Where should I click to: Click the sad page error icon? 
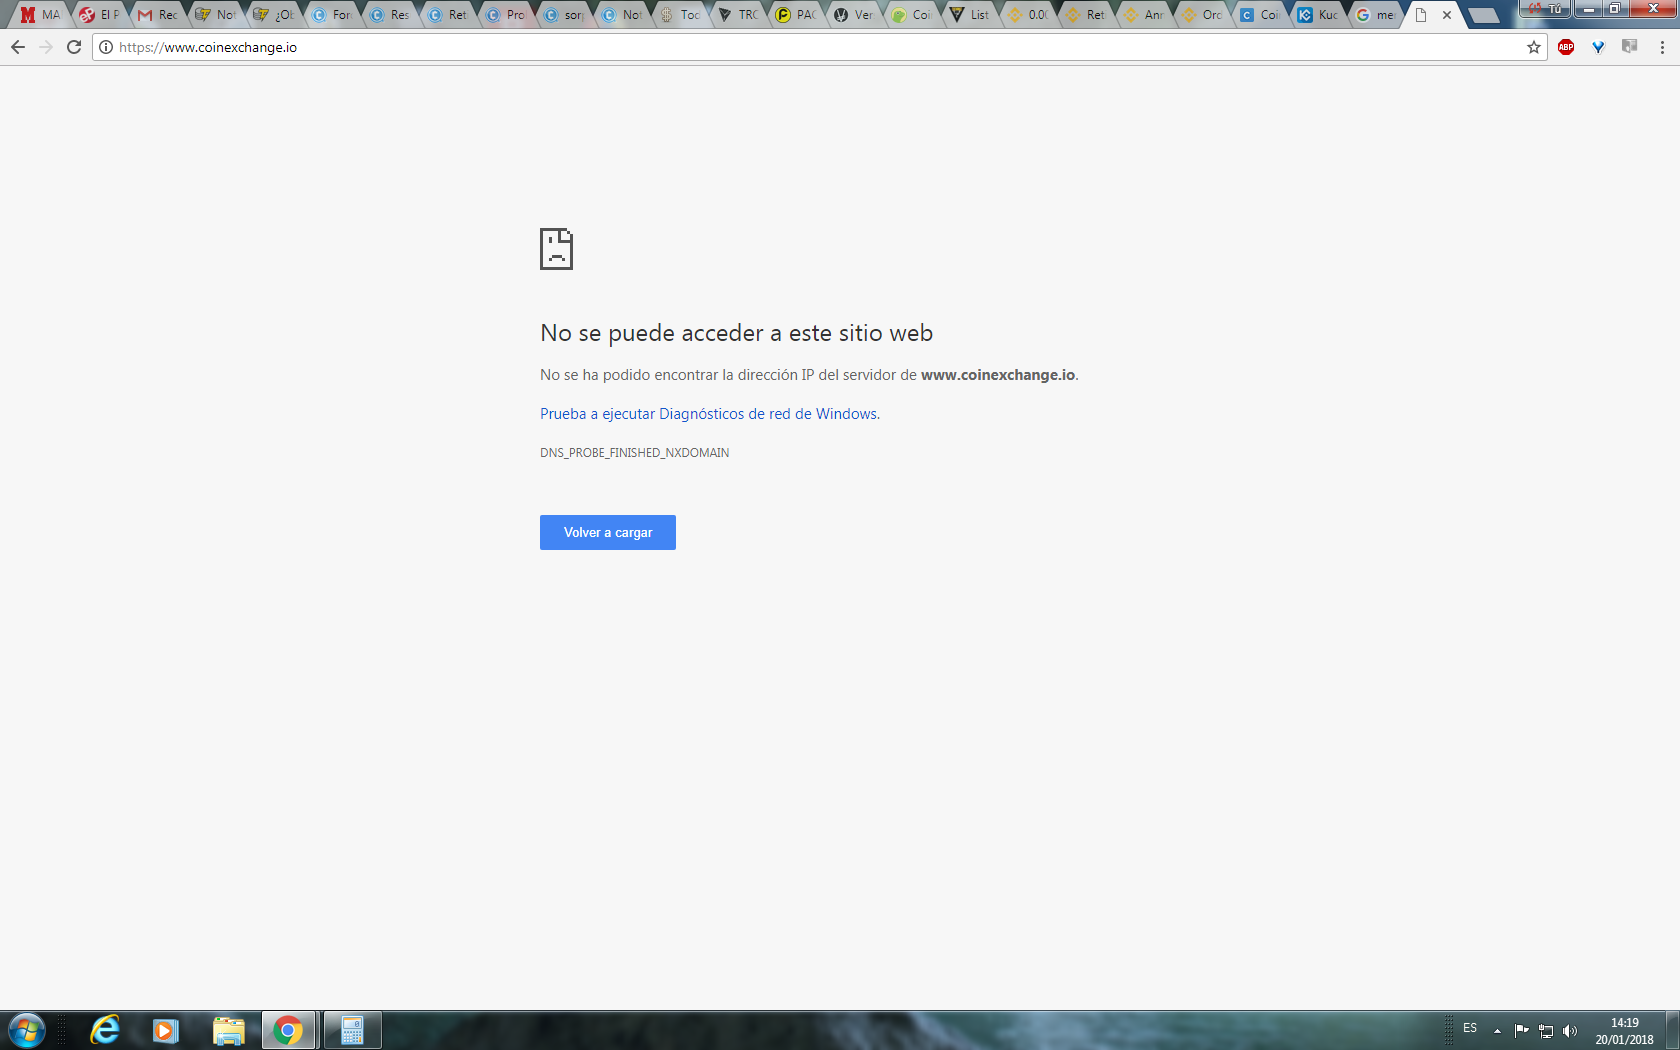556,249
